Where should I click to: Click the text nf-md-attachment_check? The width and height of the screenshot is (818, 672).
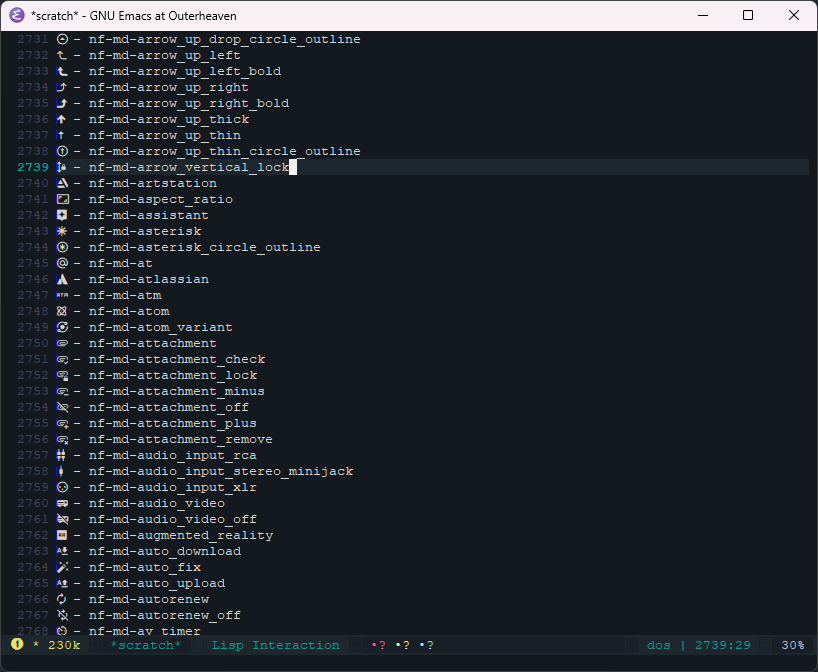point(177,359)
